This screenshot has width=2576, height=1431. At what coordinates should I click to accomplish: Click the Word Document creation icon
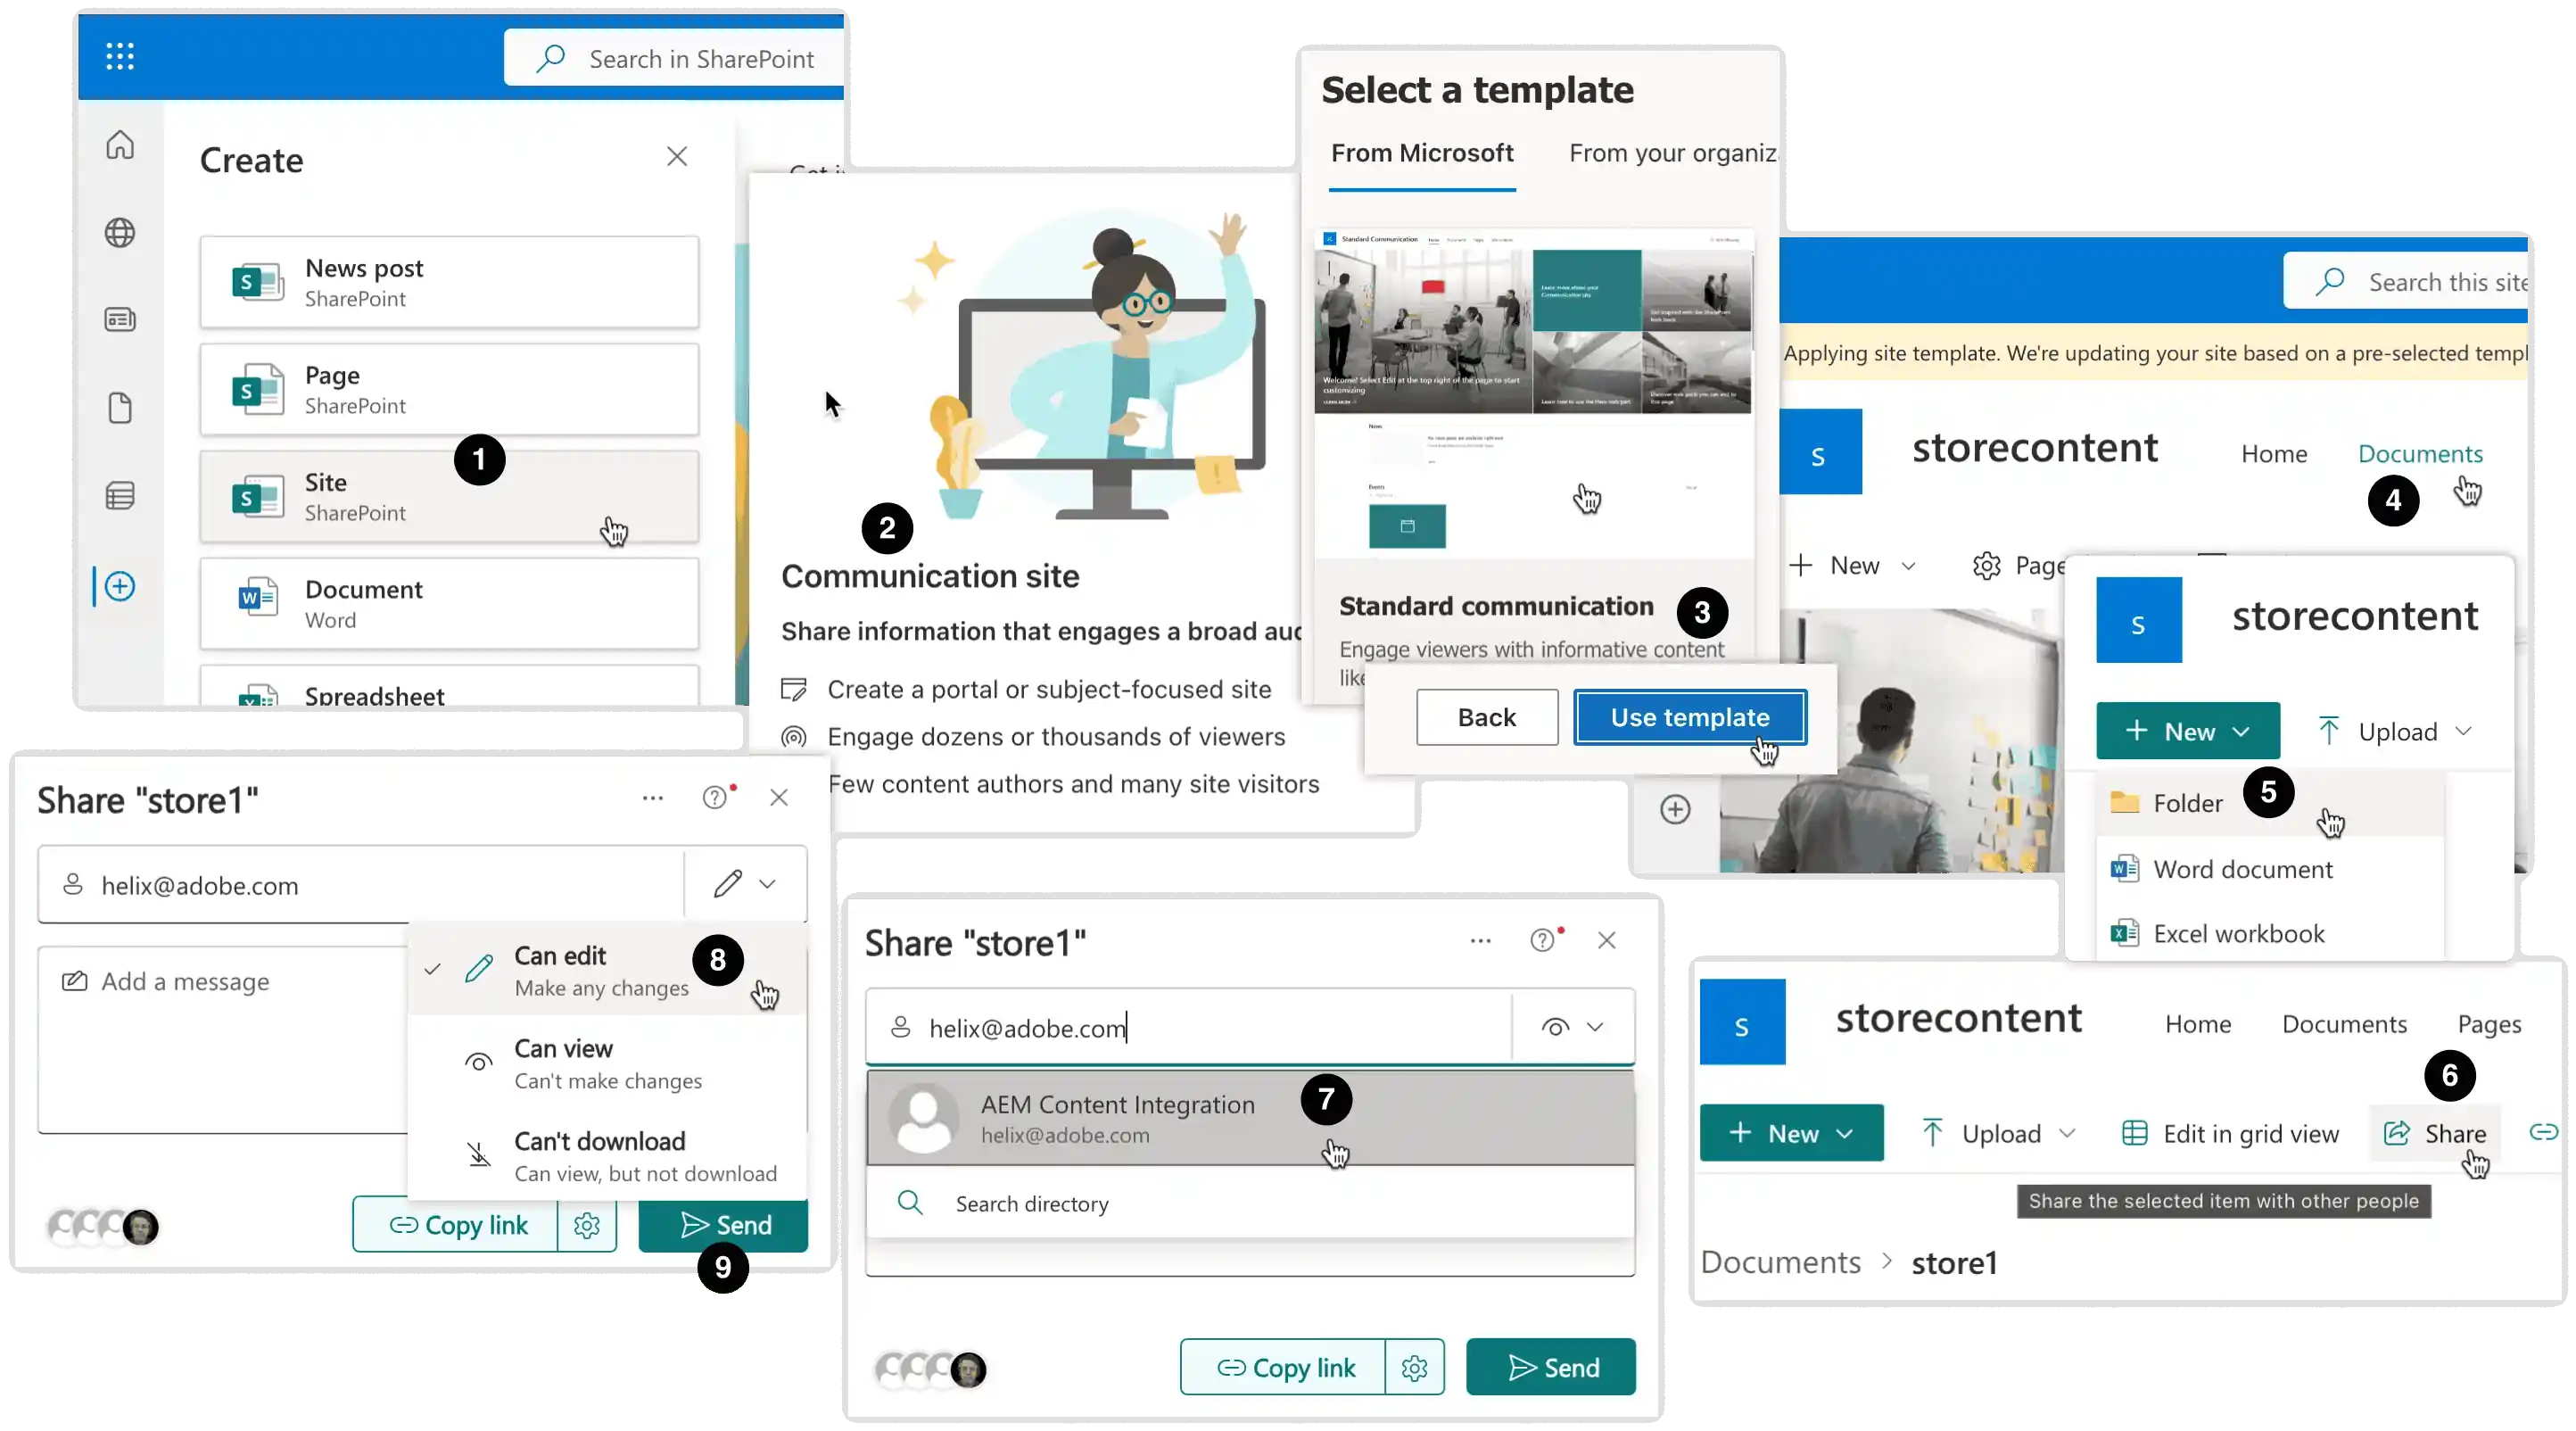point(2121,867)
